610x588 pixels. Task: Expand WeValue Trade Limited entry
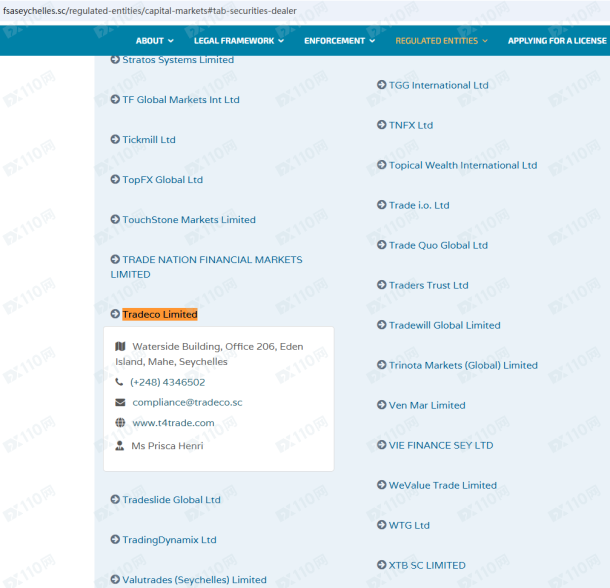pos(443,485)
